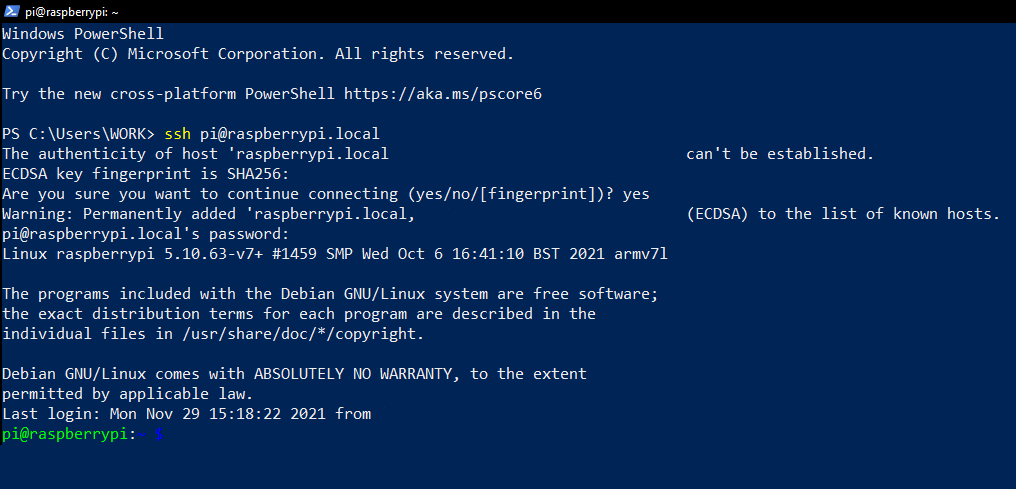Click the yellow ssh command word
Image resolution: width=1016 pixels, height=489 pixels.
click(178, 134)
